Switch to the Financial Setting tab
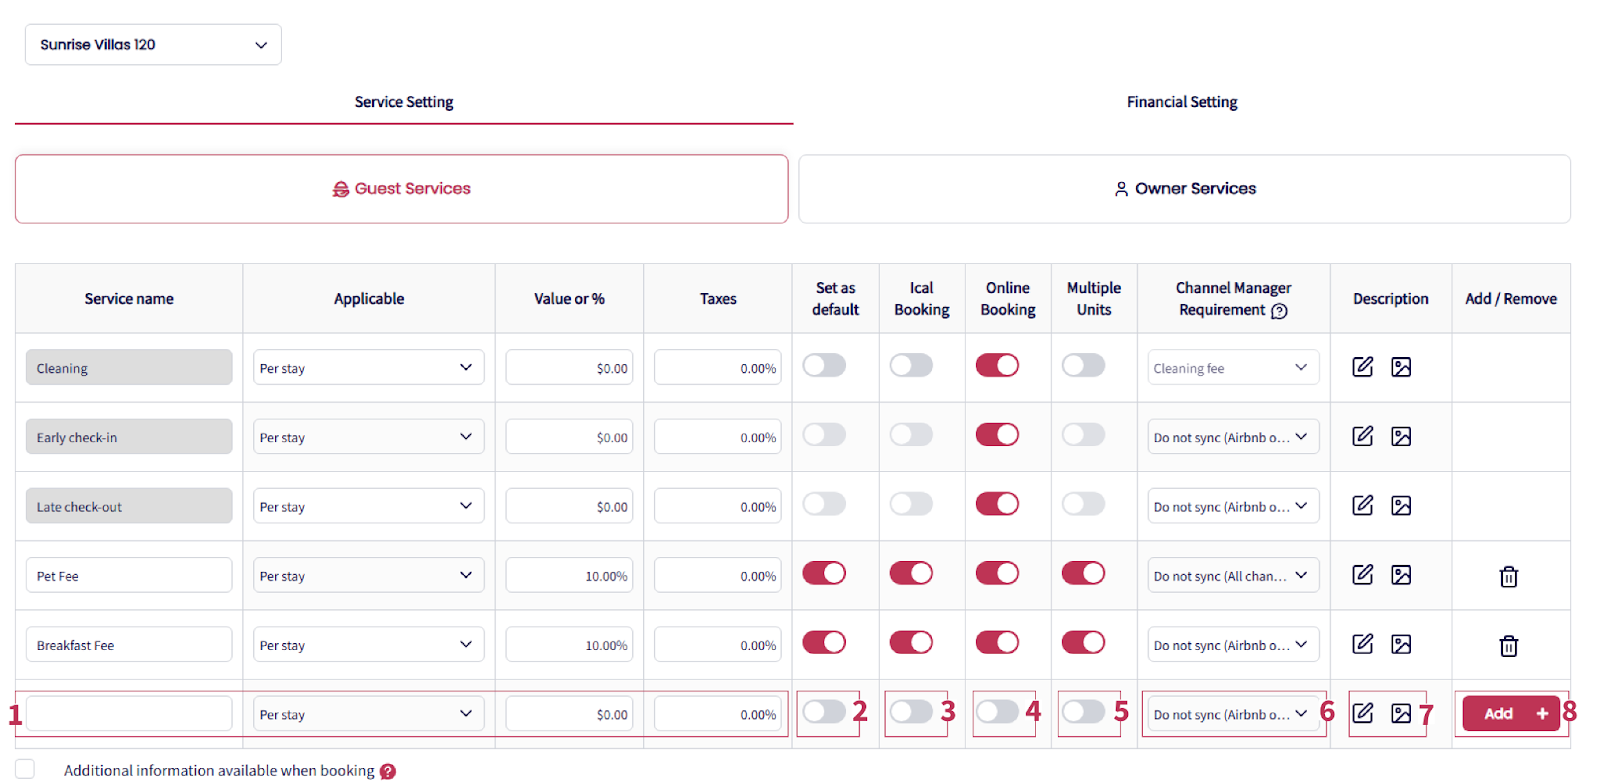This screenshot has width=1600, height=782. 1181,102
